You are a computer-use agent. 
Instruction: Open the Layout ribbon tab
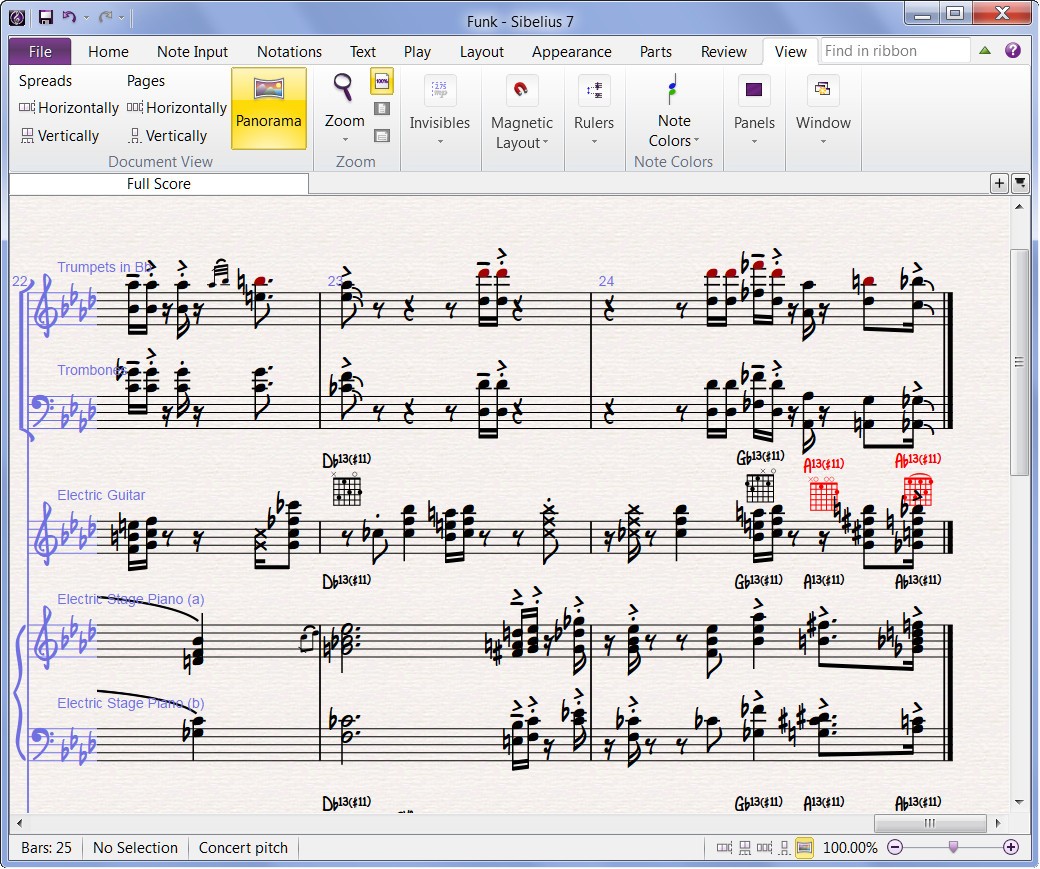pos(482,52)
